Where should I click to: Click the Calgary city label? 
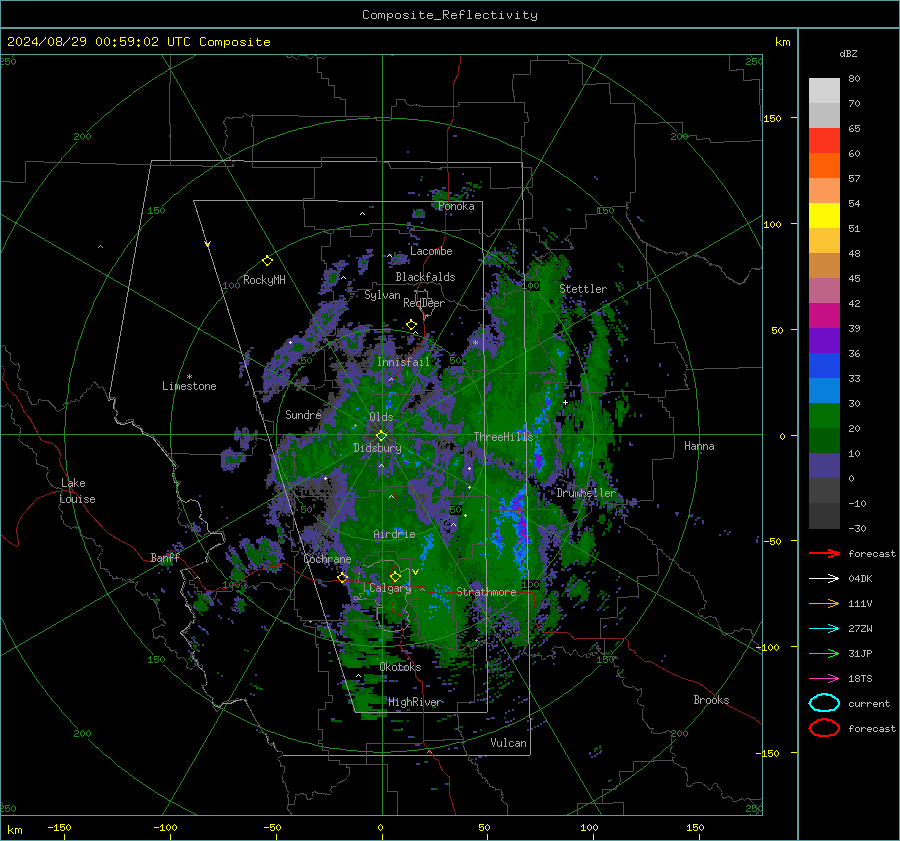390,588
